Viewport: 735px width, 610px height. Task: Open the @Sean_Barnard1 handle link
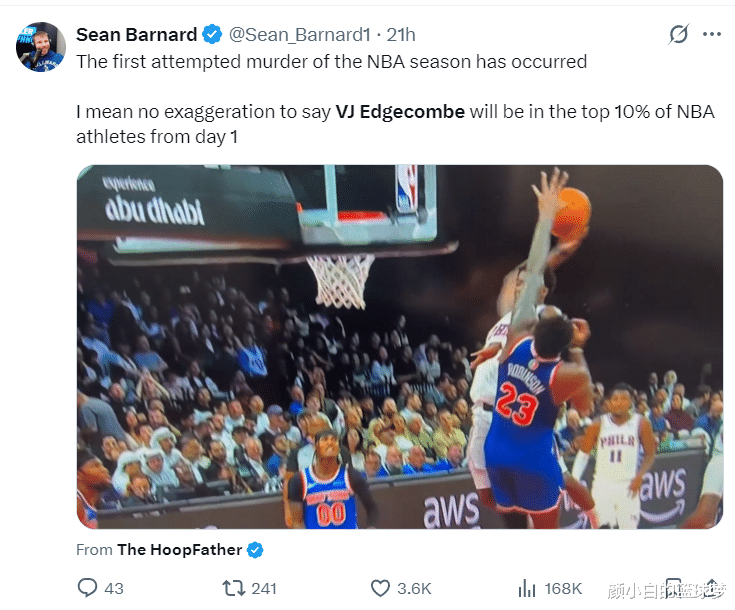[x=300, y=34]
